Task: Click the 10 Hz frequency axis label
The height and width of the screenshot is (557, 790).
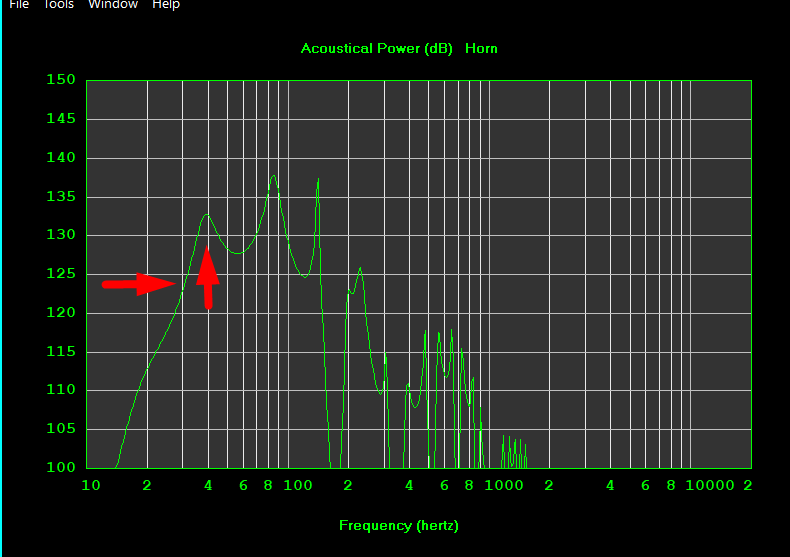Action: (91, 485)
